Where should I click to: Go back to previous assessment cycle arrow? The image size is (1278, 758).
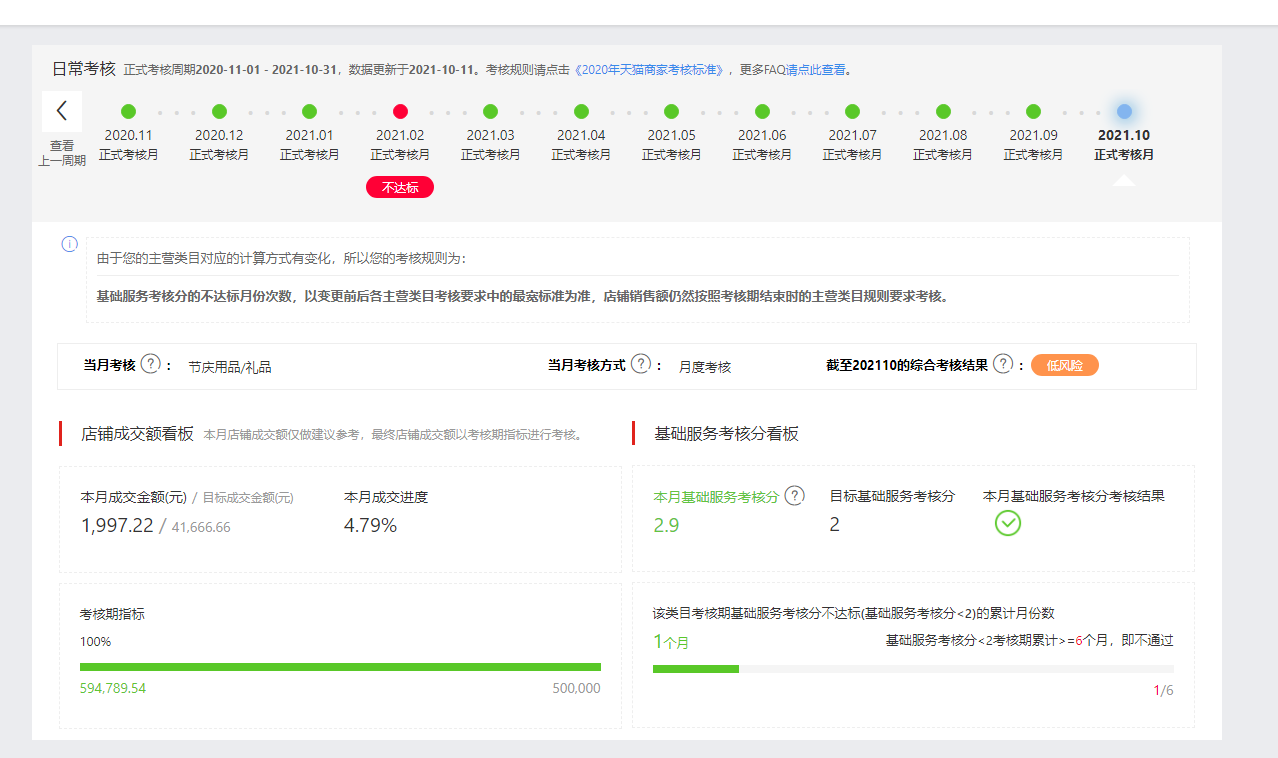(x=62, y=111)
